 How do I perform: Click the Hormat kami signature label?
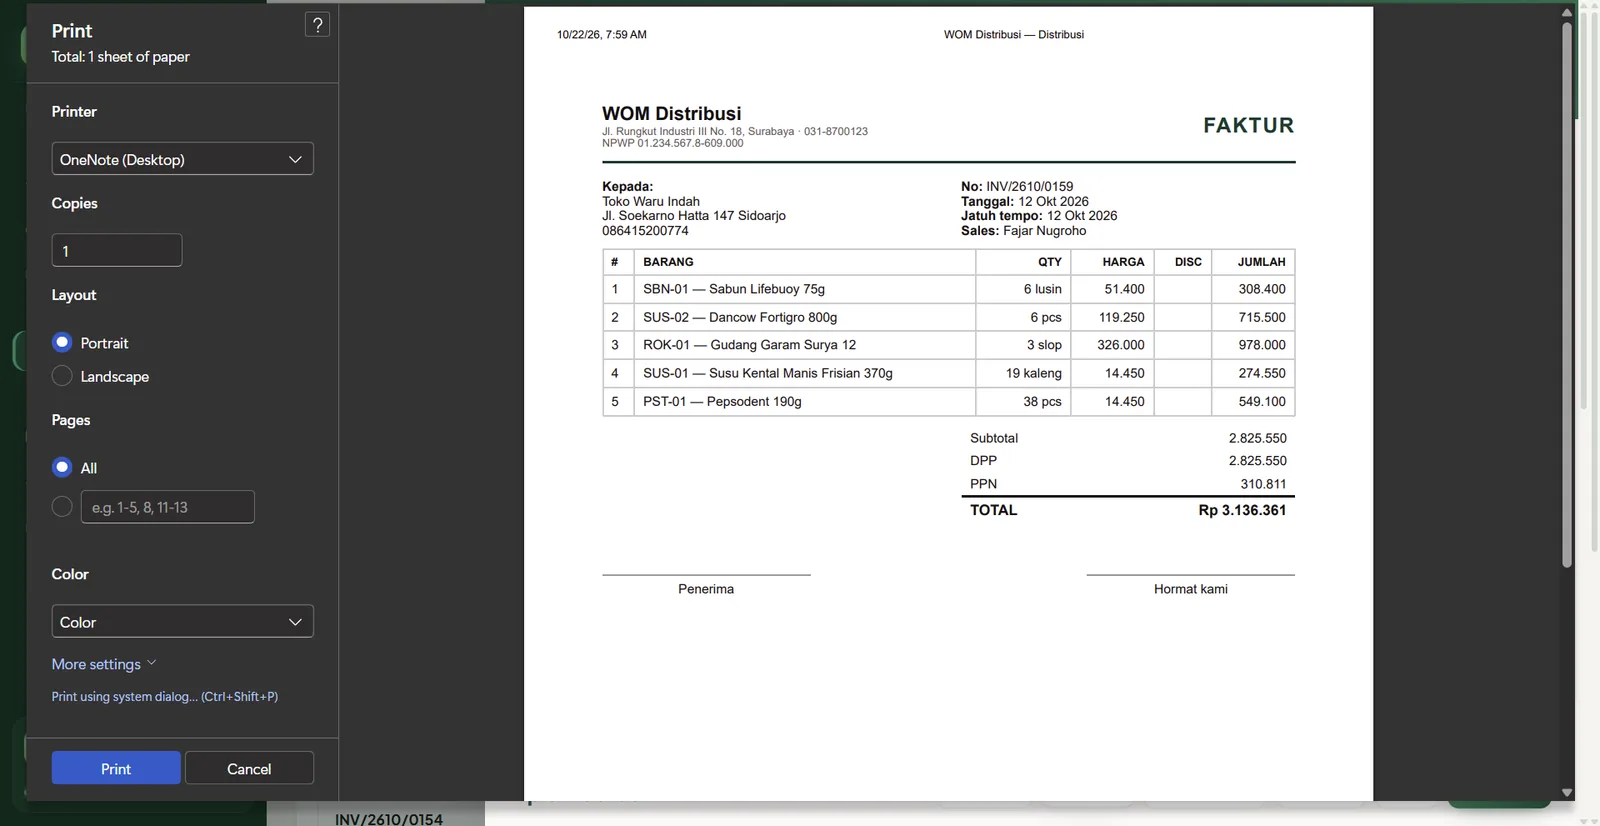click(1190, 589)
